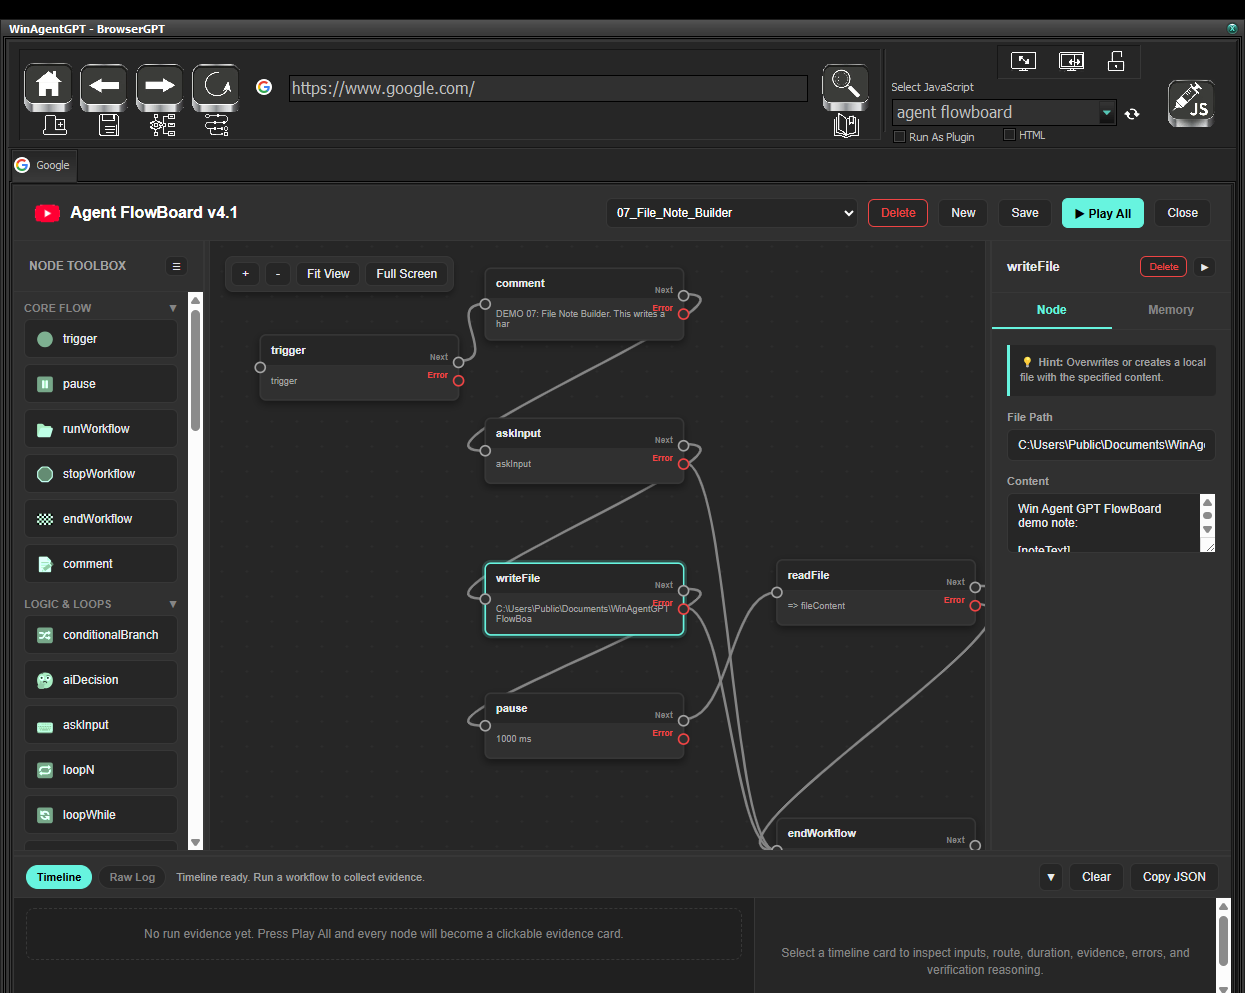Click Play All to run workflow

tap(1103, 213)
